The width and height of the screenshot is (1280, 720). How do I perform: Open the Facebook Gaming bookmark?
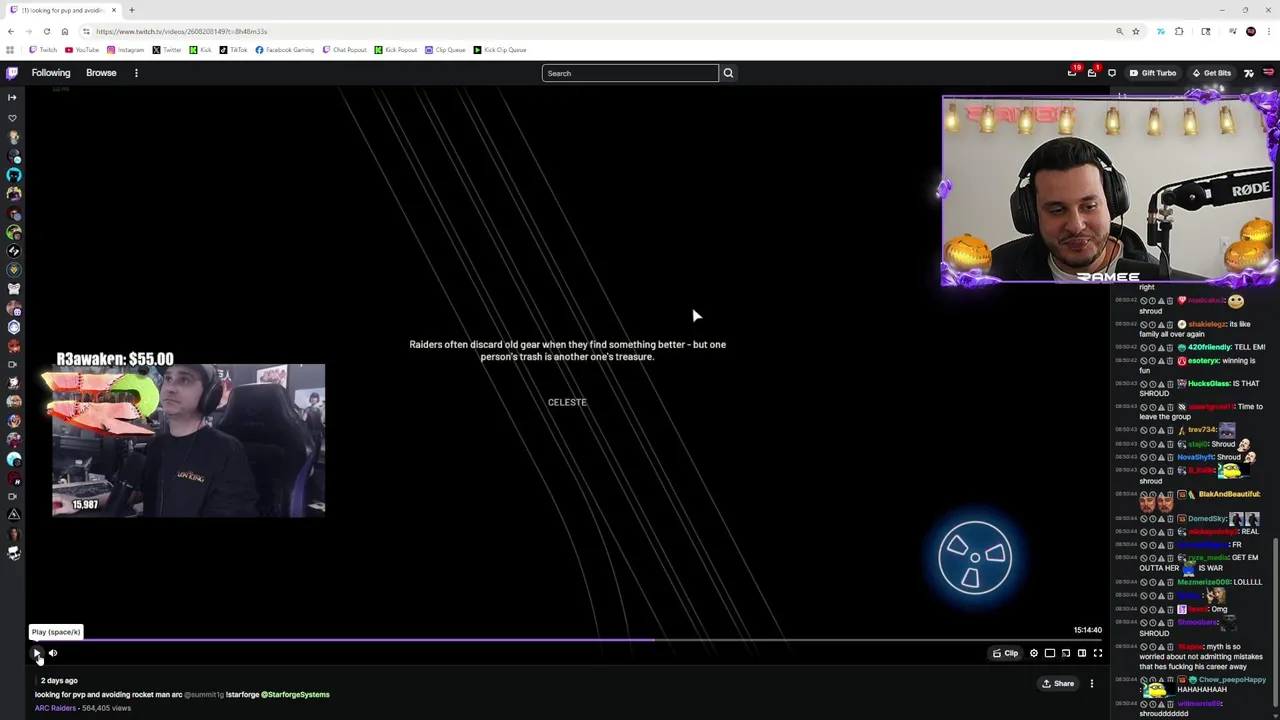click(x=284, y=50)
